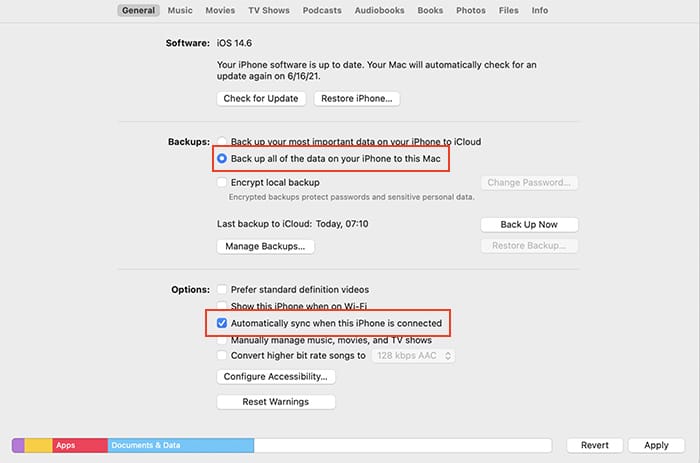Select the Files tab
This screenshot has width=700, height=463.
(508, 10)
